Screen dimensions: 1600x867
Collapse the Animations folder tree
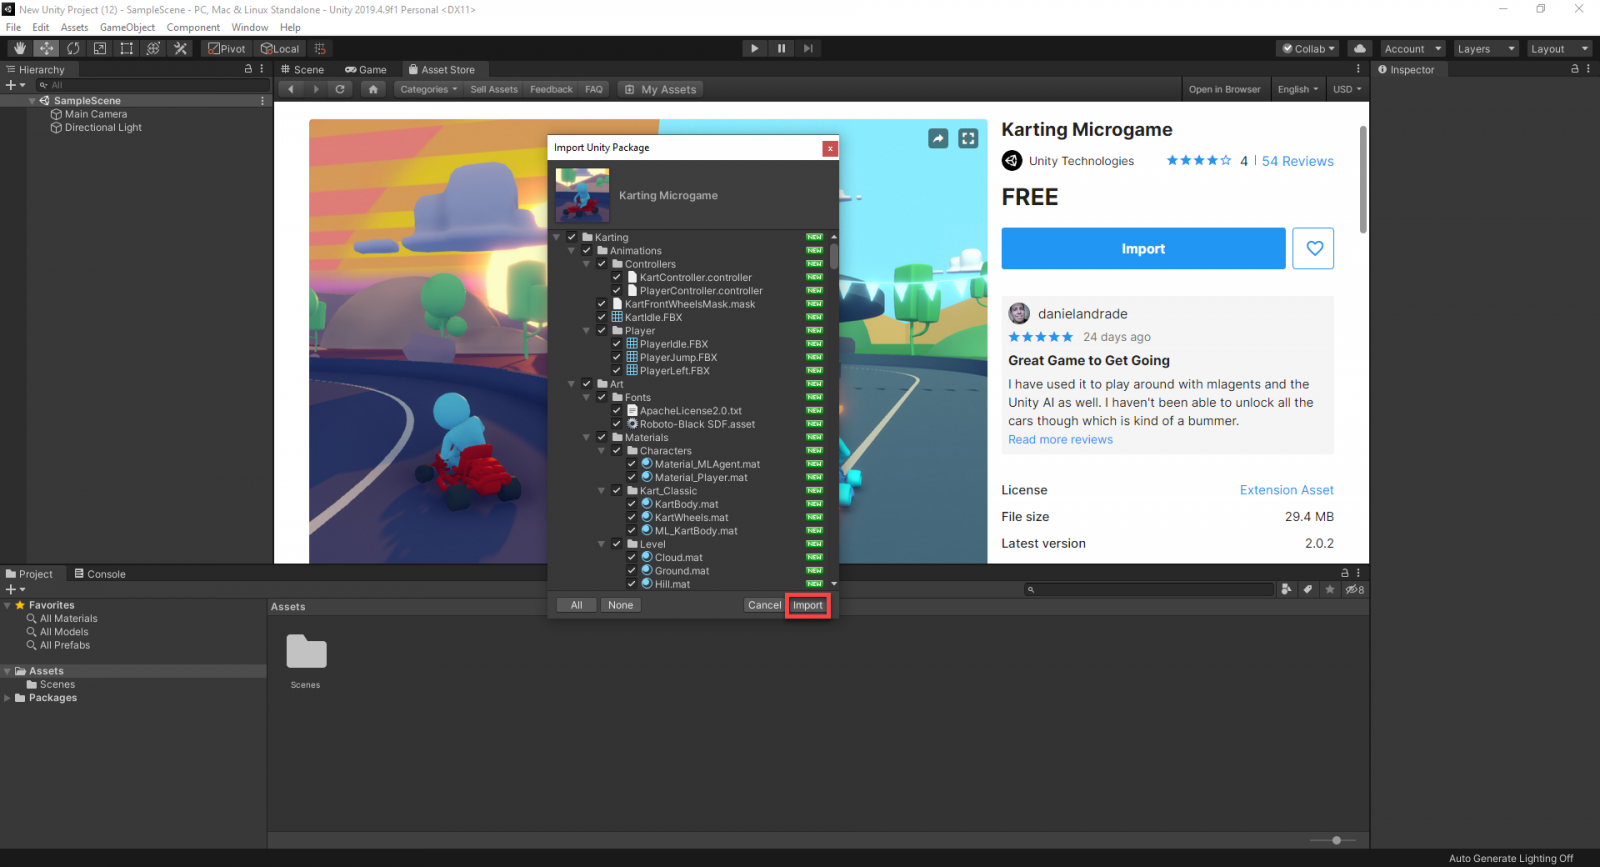tap(572, 250)
